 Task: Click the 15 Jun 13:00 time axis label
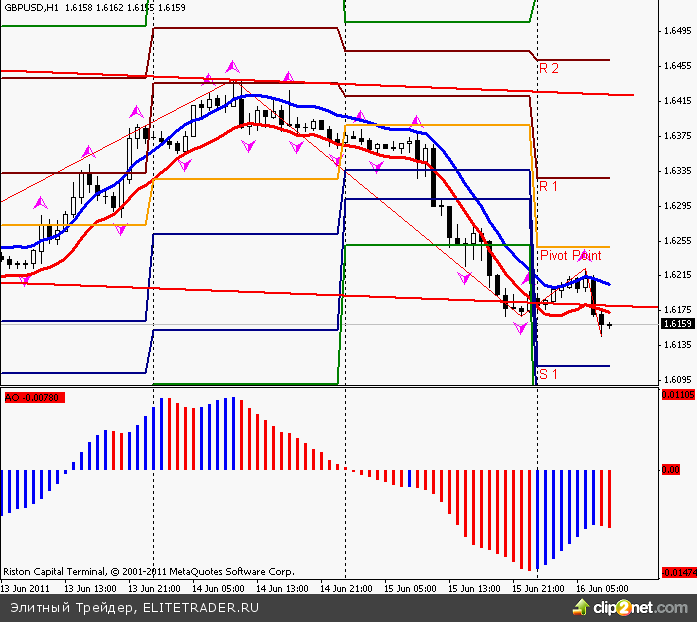474,588
